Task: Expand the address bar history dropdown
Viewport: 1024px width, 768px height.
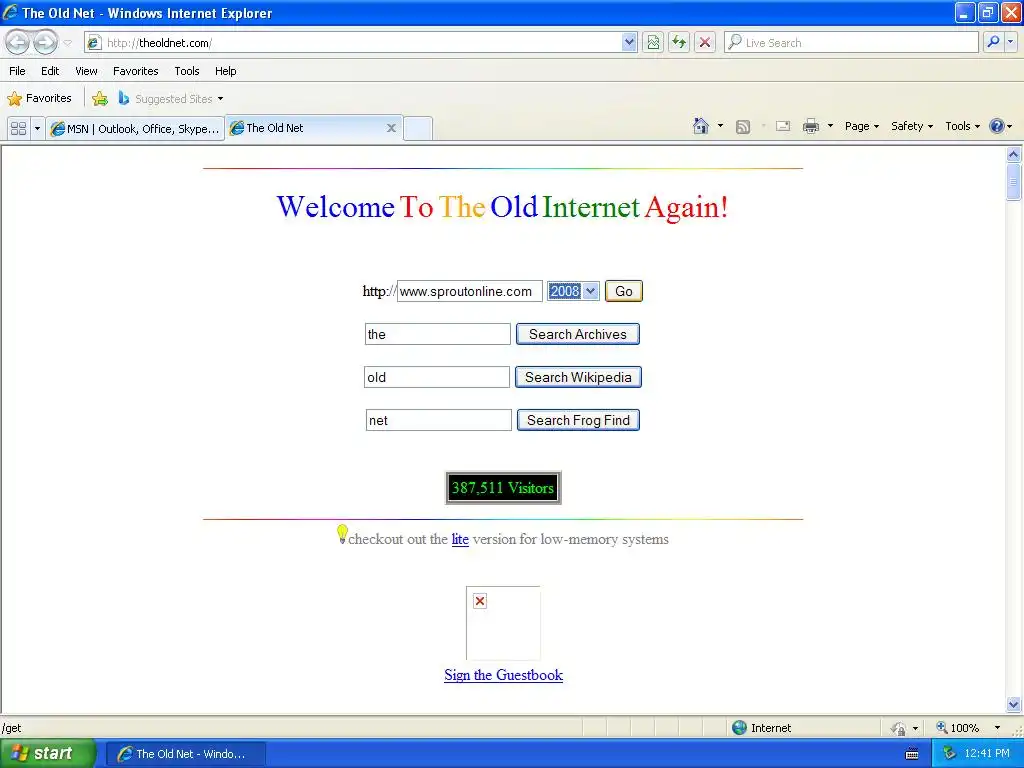Action: tap(629, 42)
